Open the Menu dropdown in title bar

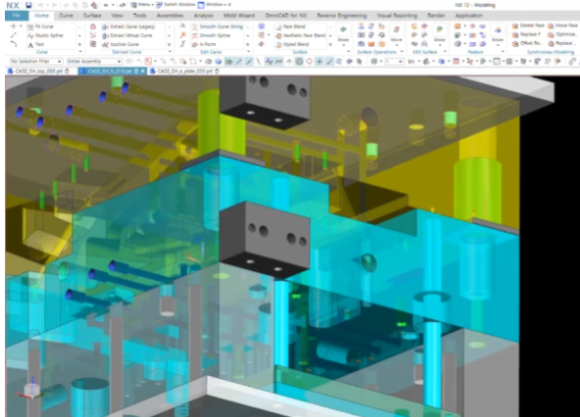(142, 5)
